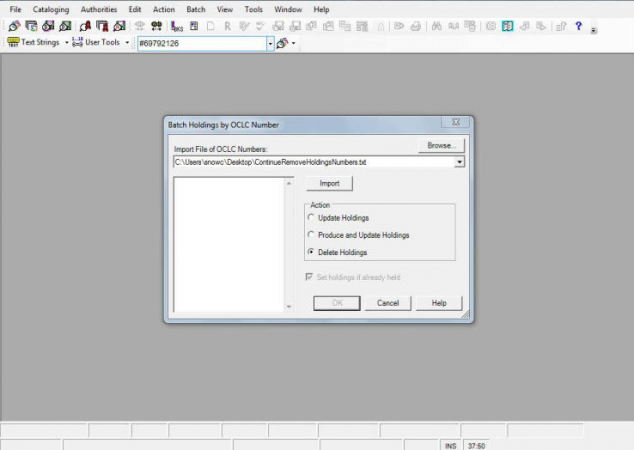This screenshot has height=450, width=634.
Task: Click the 37:50 timer in status bar
Action: tap(476, 446)
